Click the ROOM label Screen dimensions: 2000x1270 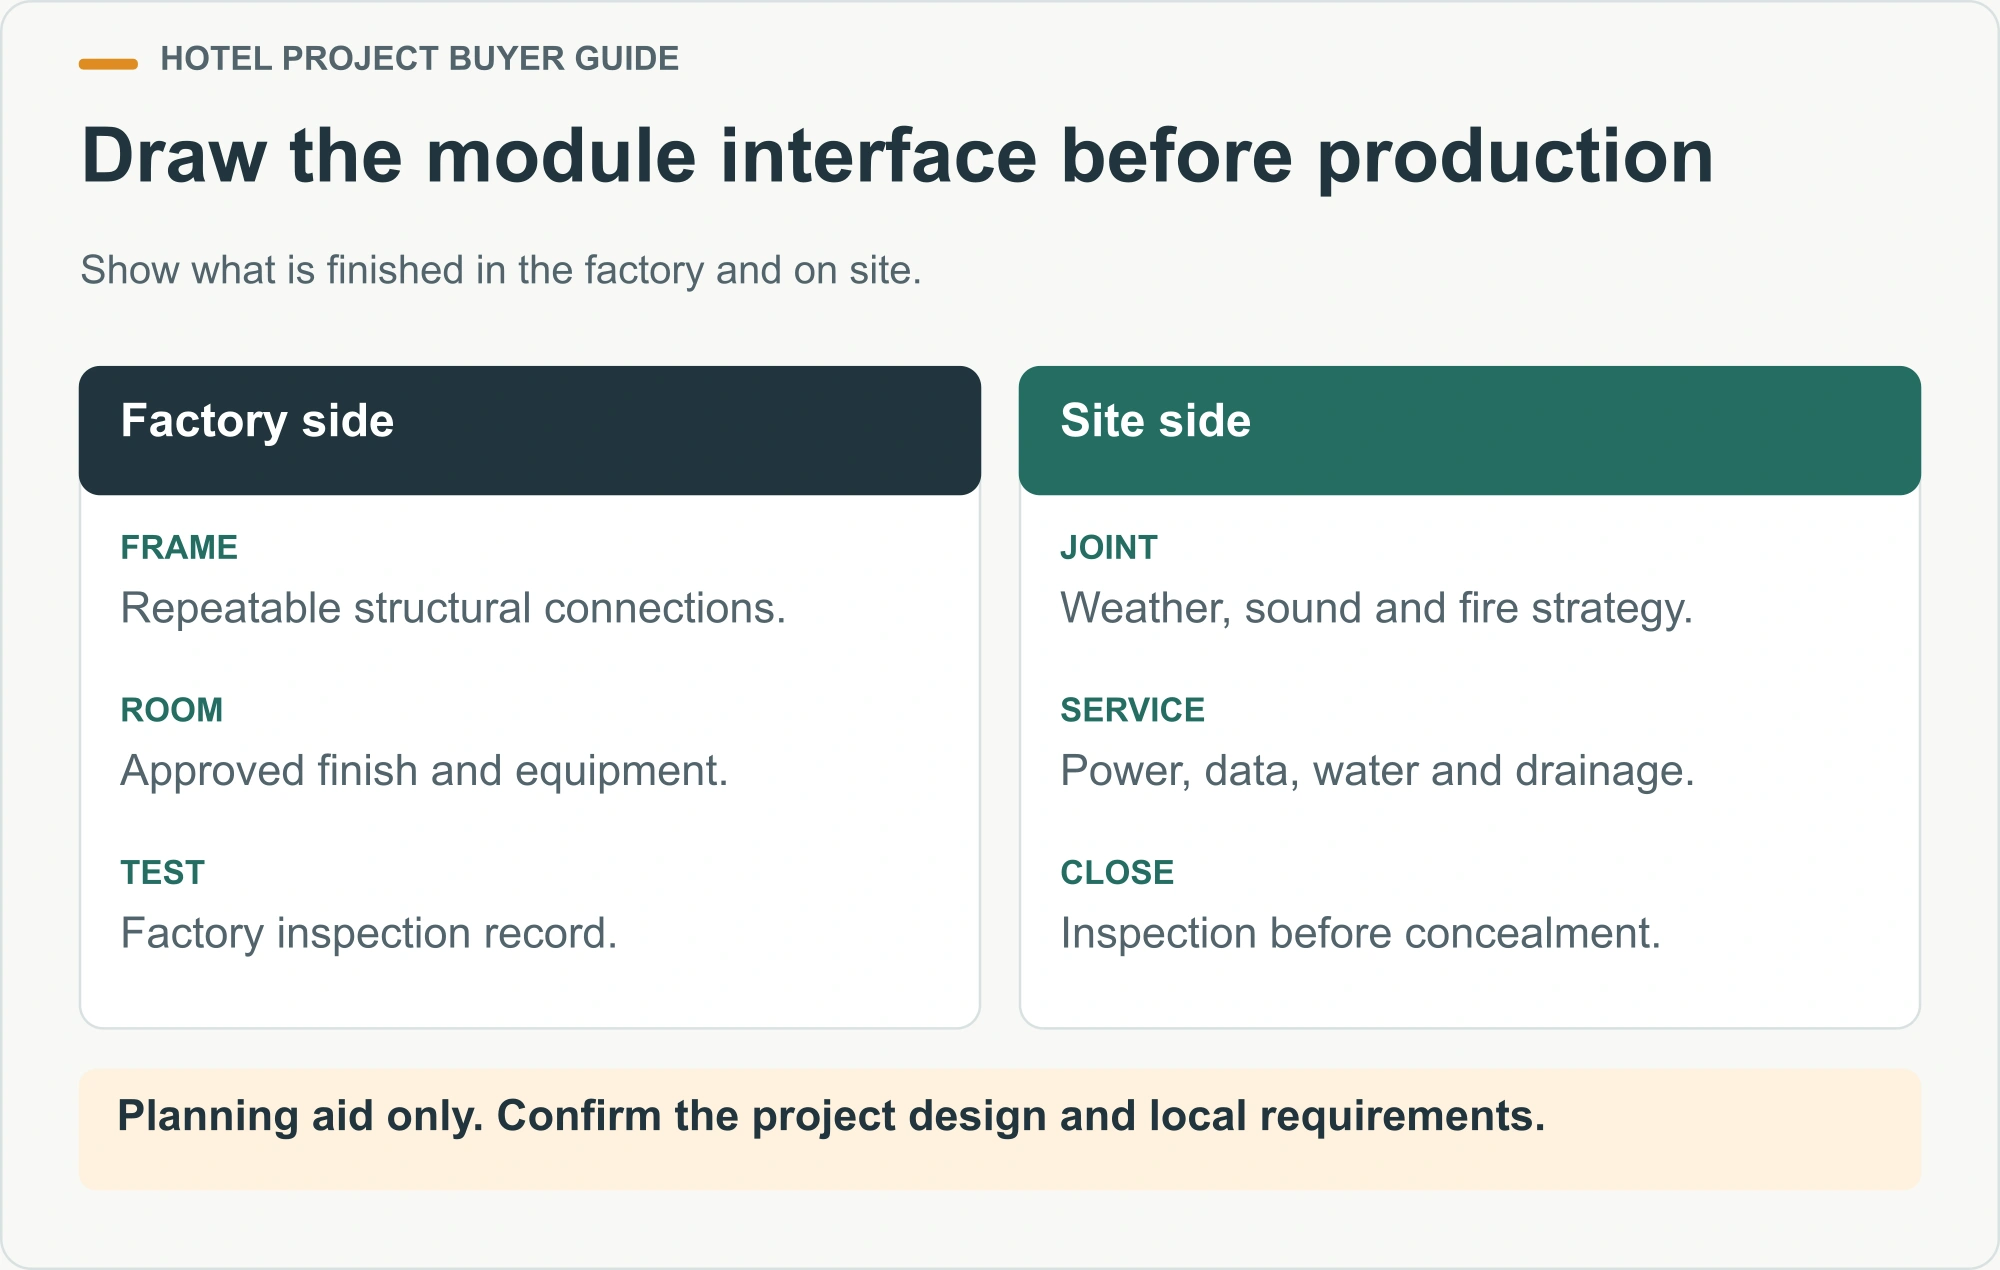[x=172, y=710]
